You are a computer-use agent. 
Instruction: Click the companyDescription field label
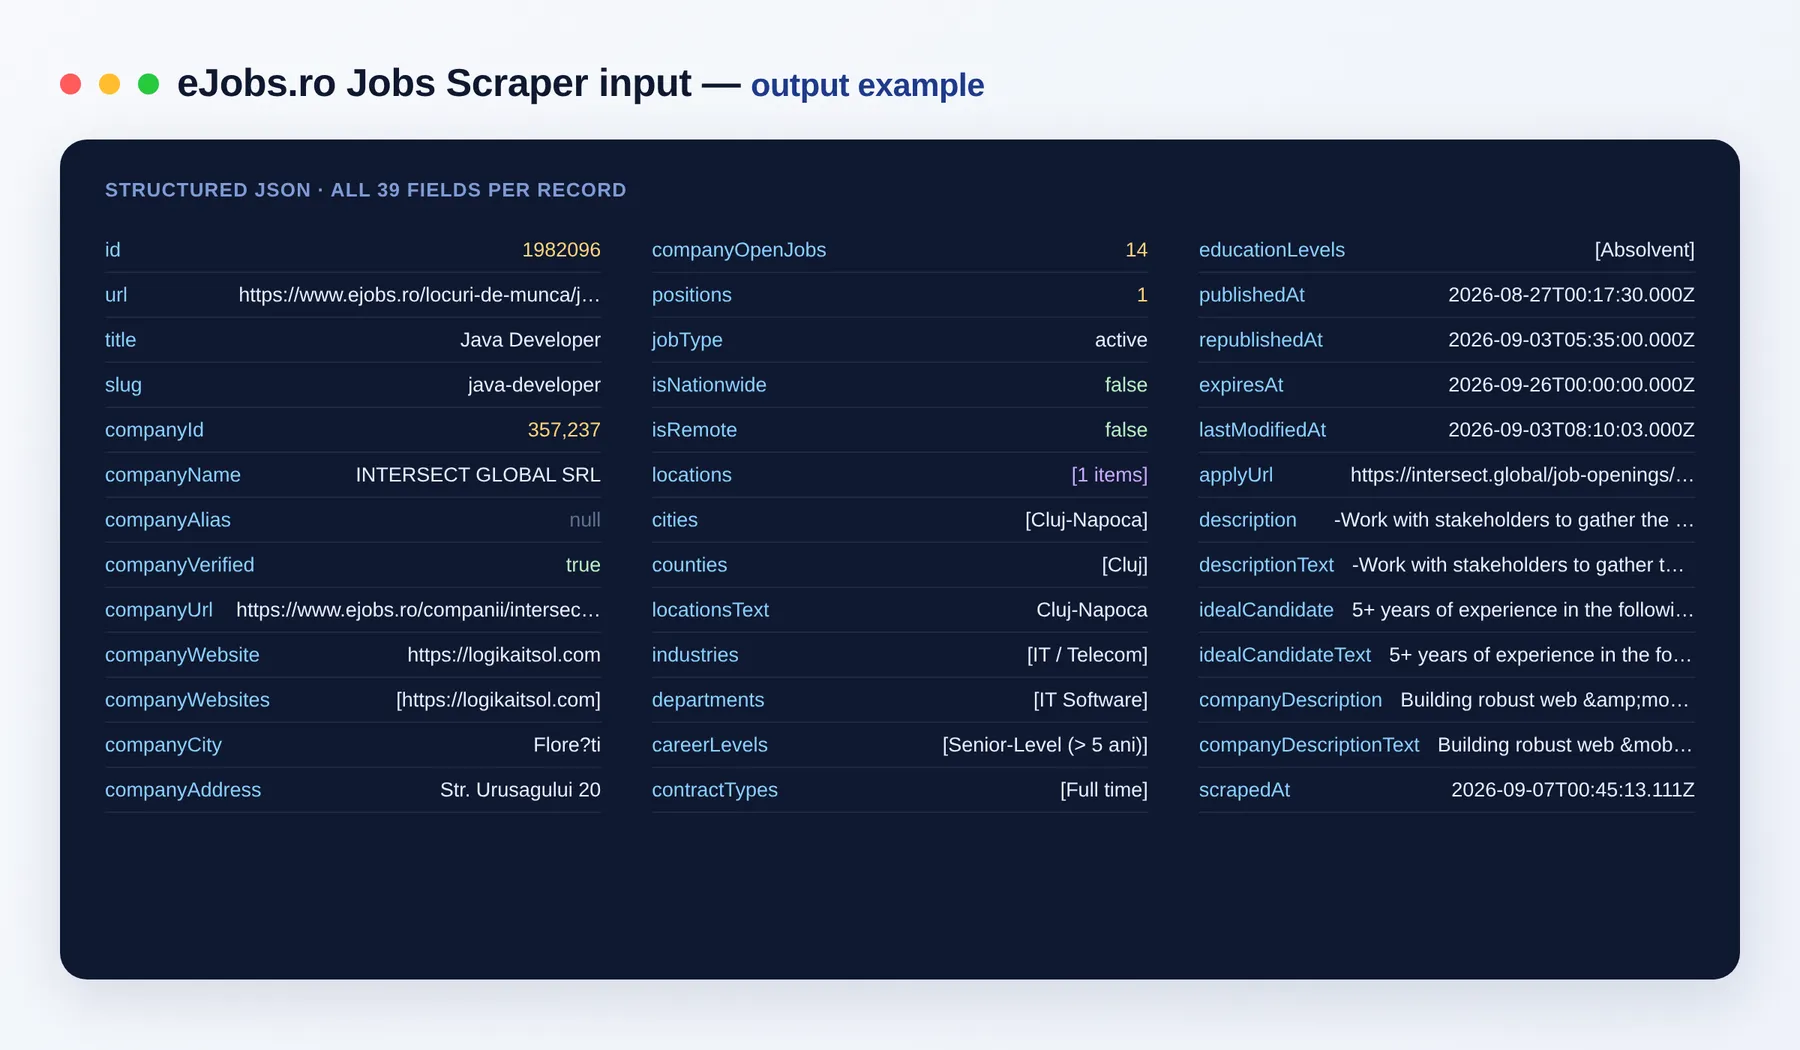click(x=1290, y=700)
